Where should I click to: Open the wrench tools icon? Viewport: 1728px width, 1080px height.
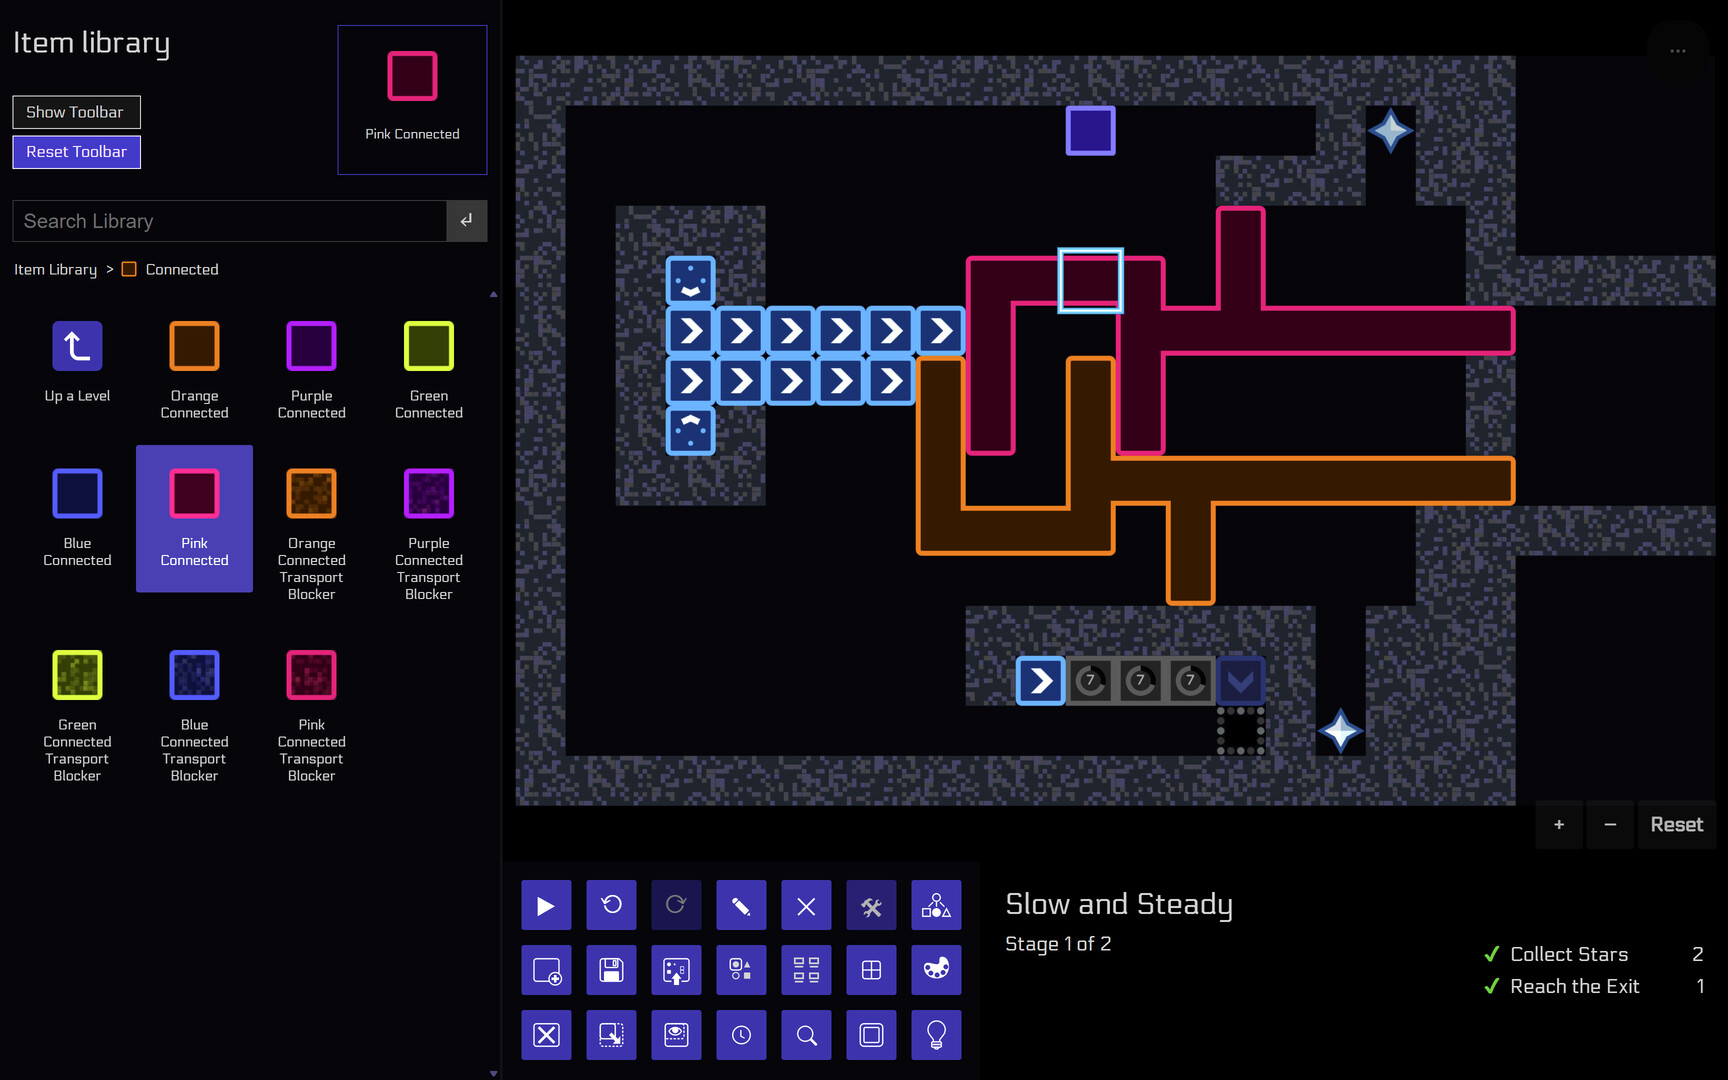[x=871, y=905]
